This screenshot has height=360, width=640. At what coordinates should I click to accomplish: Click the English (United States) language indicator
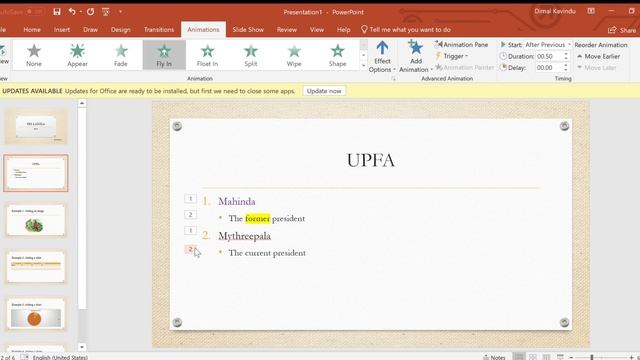coord(60,357)
